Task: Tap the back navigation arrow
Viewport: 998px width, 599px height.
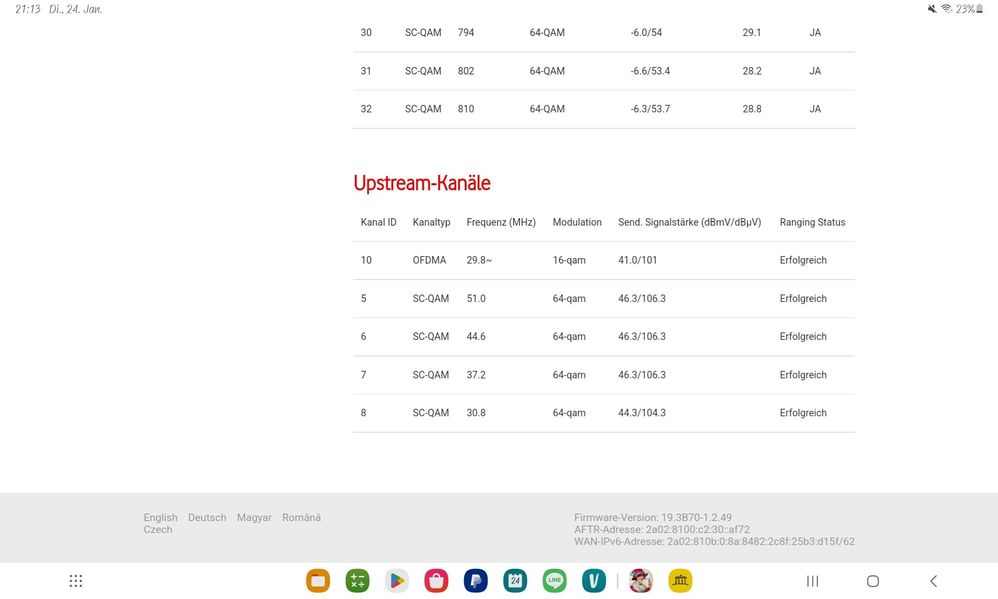Action: (x=934, y=581)
